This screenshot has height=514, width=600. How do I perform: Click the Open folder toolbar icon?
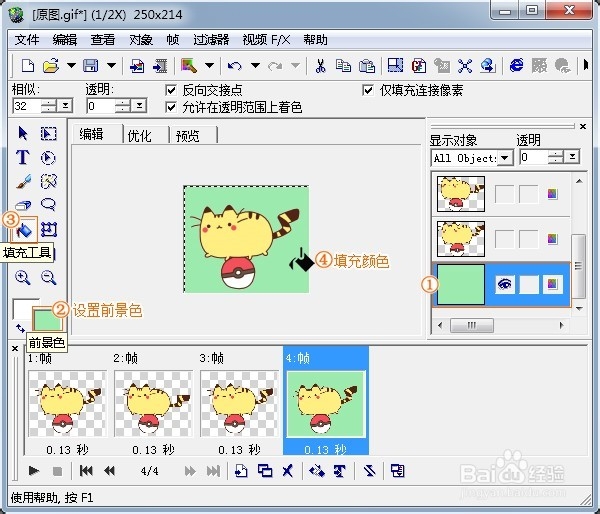click(x=51, y=66)
